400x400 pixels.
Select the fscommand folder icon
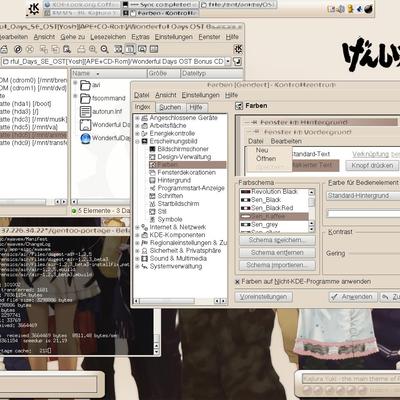(86, 98)
